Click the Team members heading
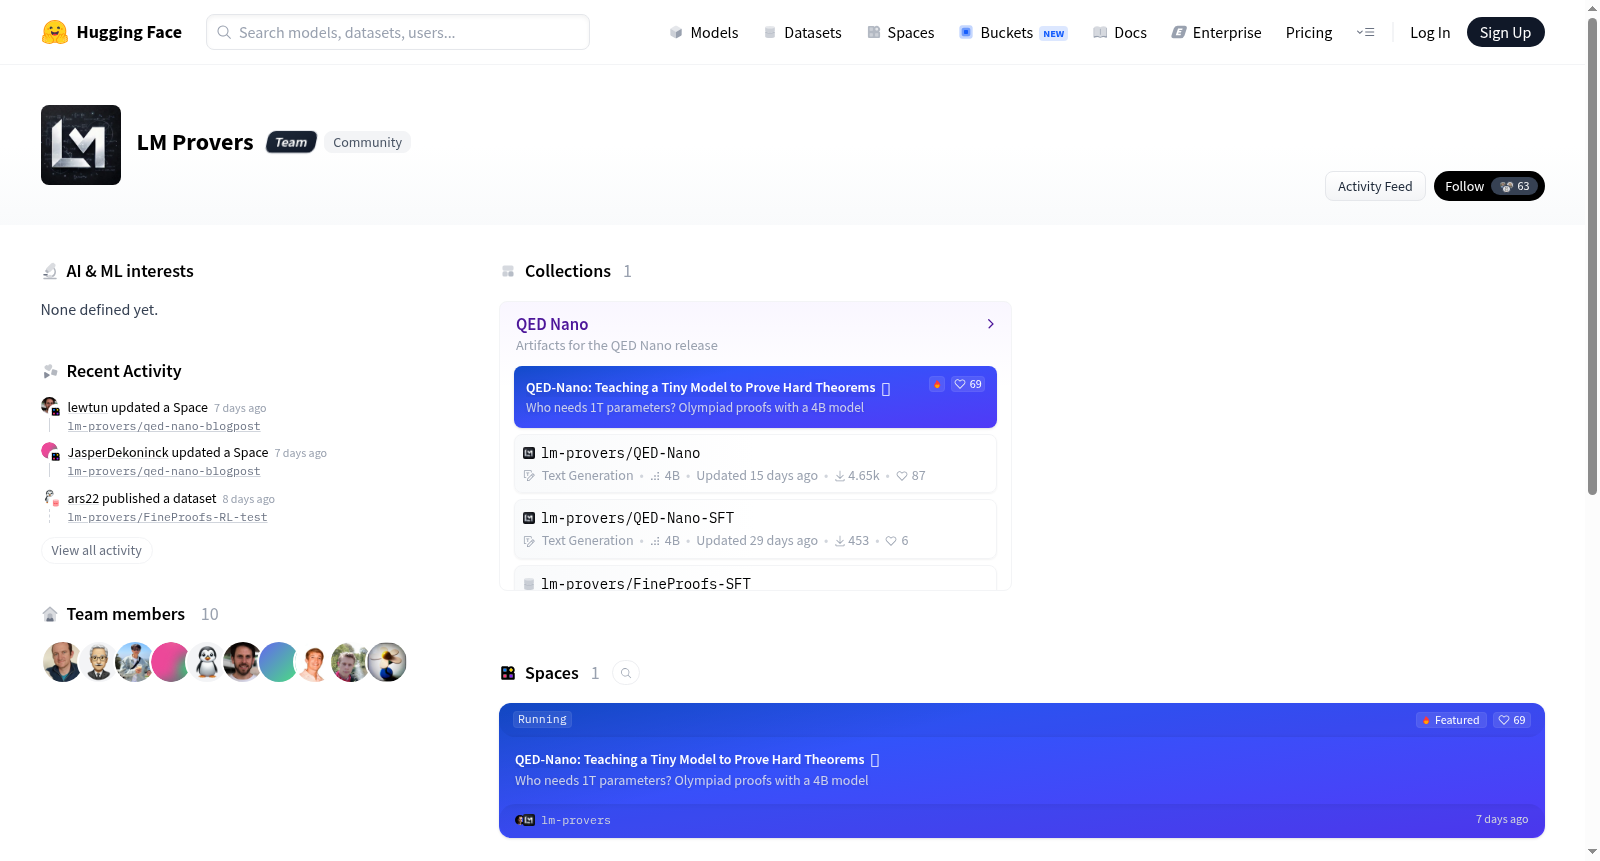The height and width of the screenshot is (861, 1600). coord(126,614)
